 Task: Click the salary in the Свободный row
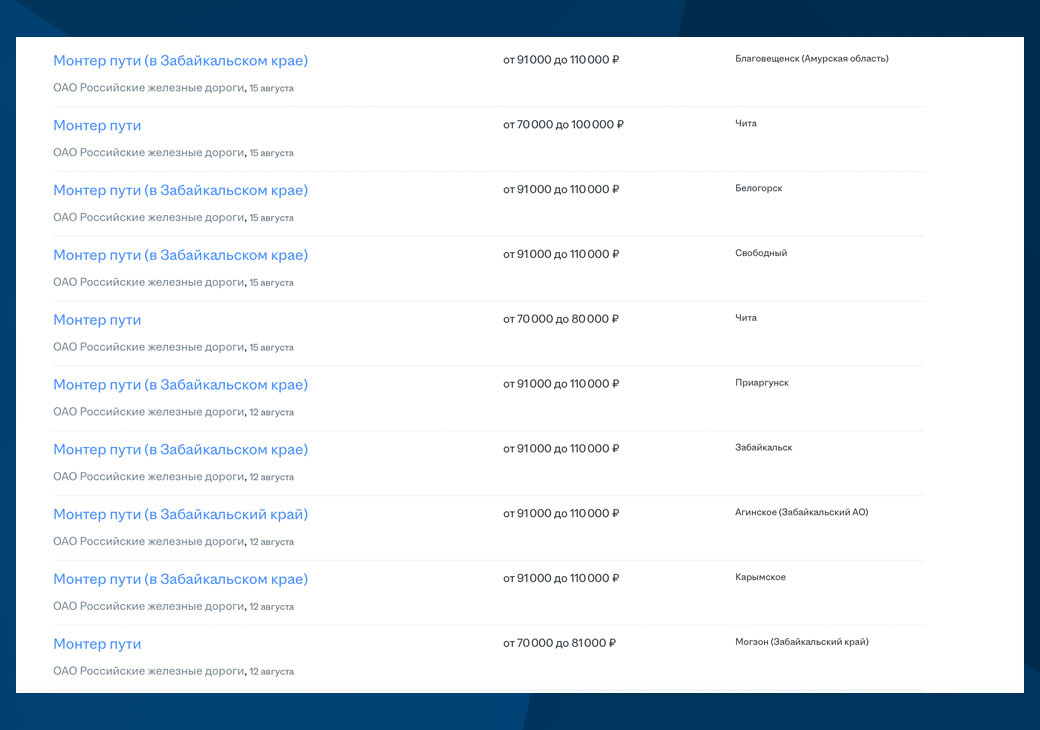coord(560,254)
